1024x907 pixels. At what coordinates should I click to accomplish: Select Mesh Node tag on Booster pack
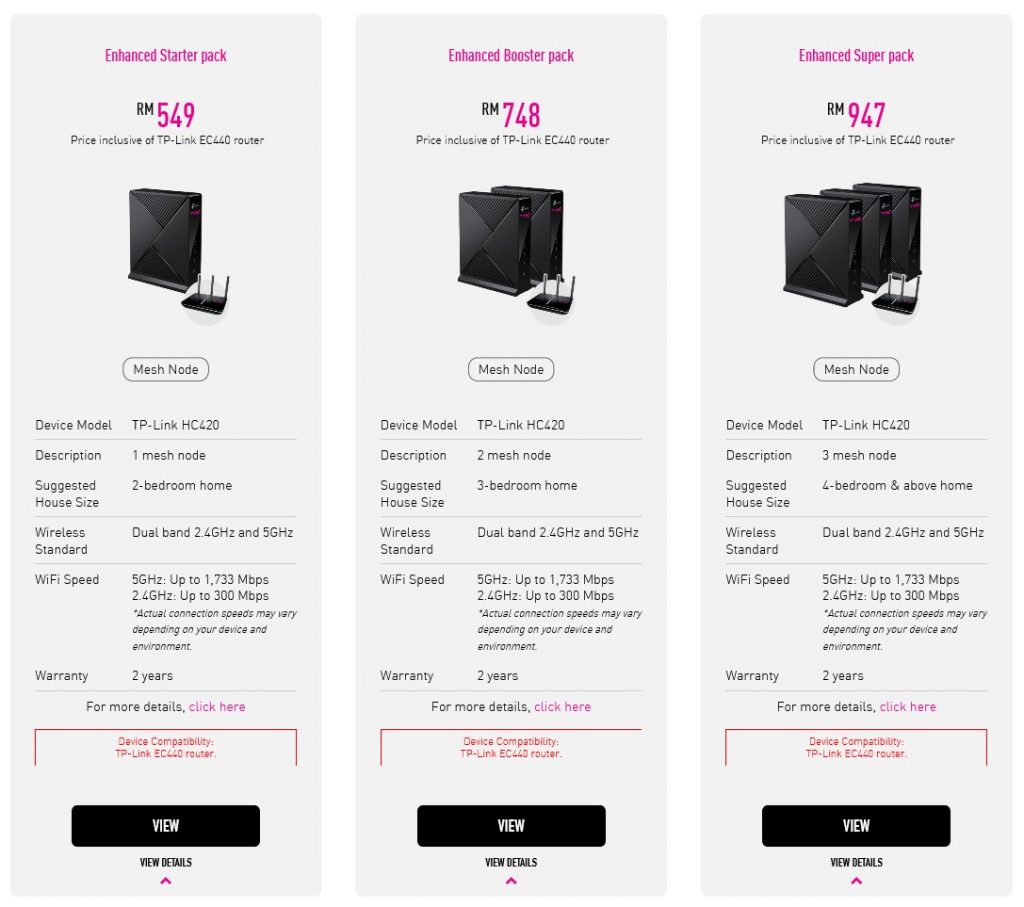(511, 370)
